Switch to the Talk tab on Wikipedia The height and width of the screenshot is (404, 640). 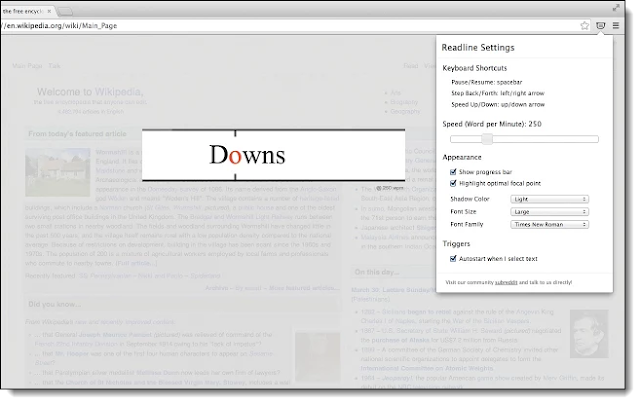pos(54,66)
